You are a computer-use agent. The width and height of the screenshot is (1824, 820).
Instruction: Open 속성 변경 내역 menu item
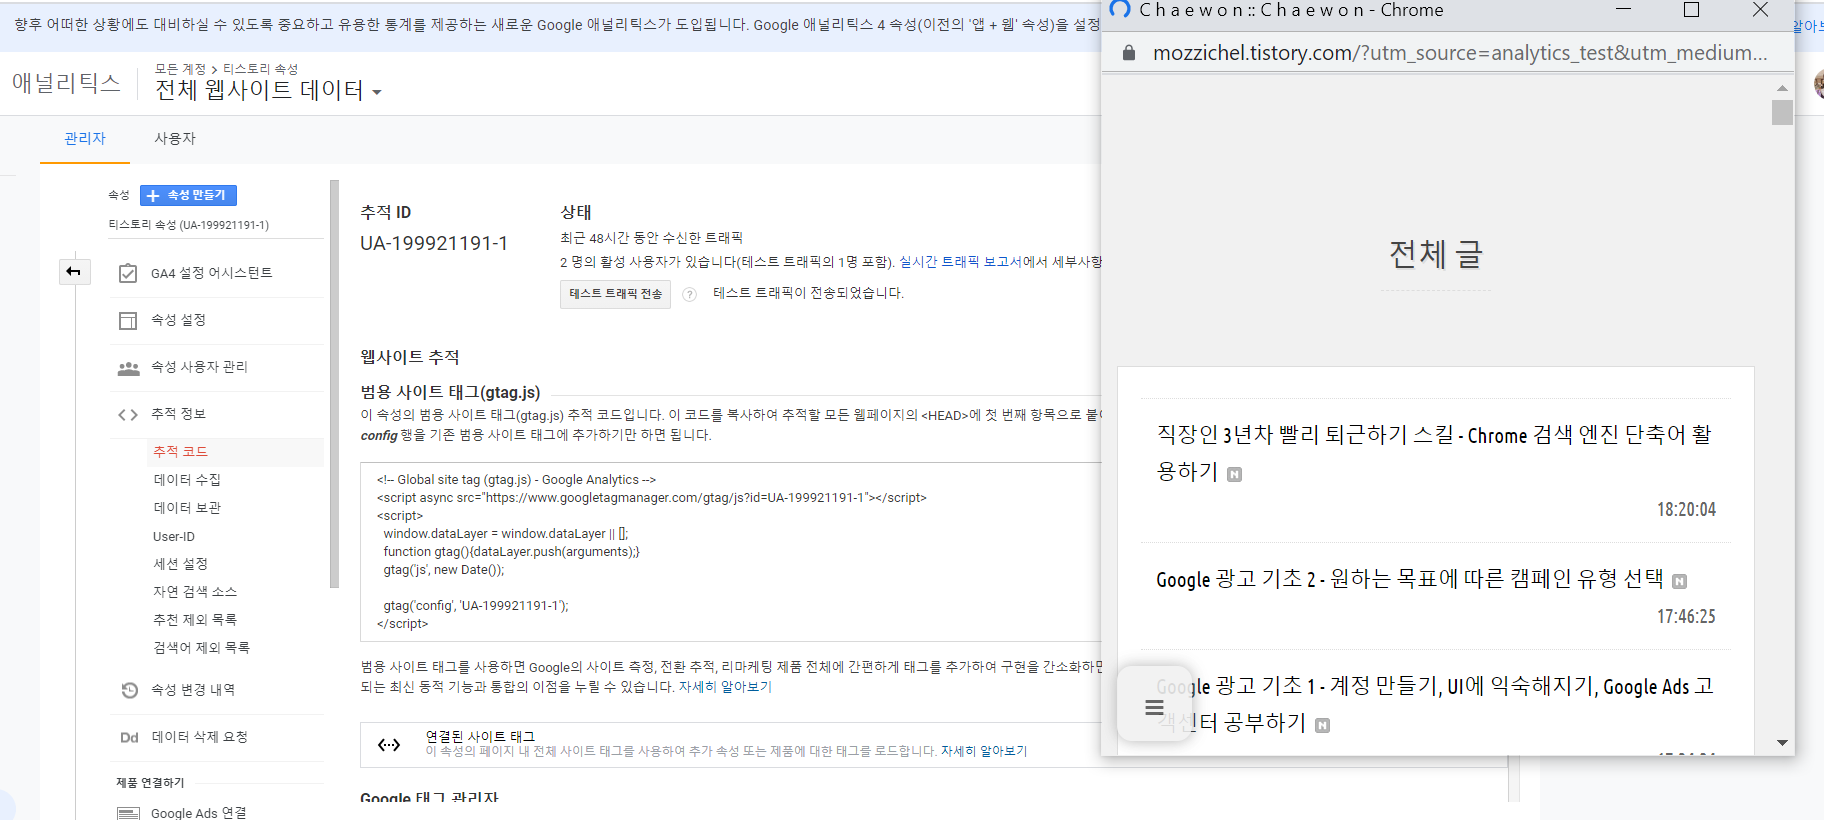coord(193,690)
